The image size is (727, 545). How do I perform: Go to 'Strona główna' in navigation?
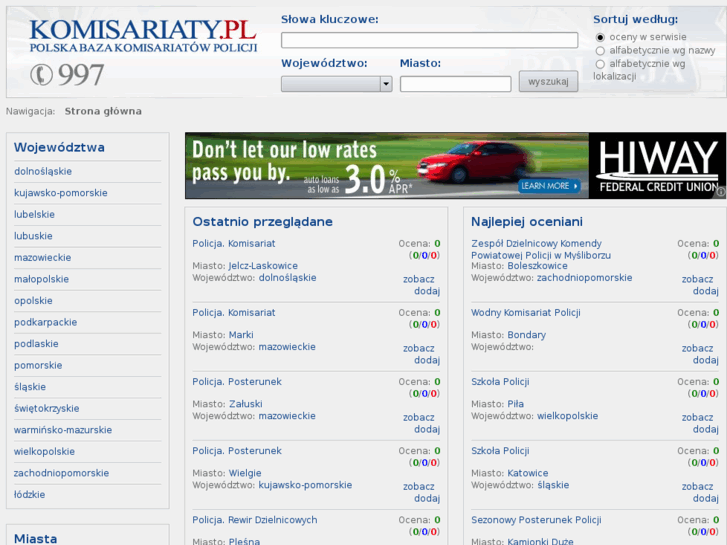click(103, 111)
